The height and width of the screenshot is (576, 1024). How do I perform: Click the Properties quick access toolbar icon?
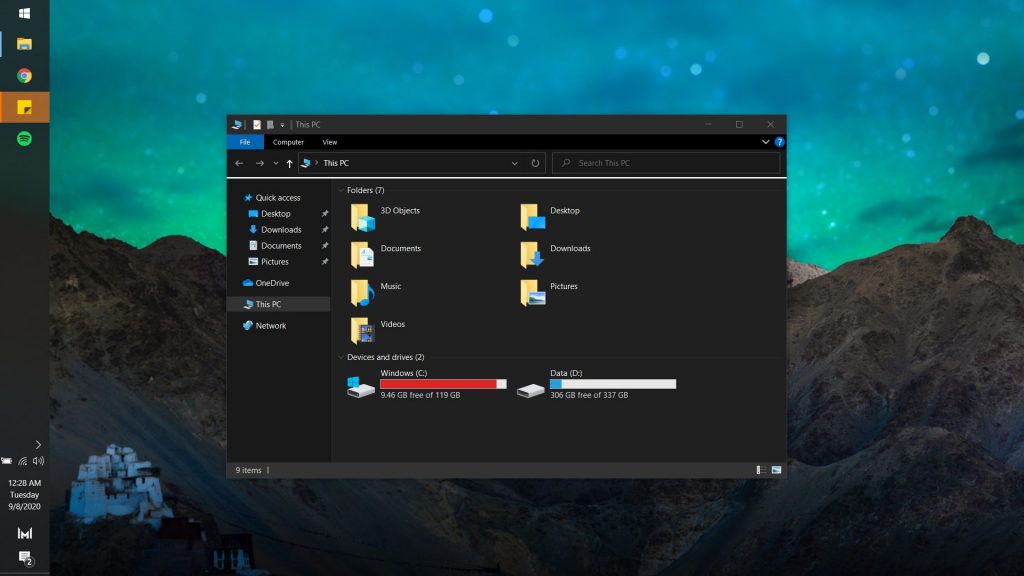pos(257,125)
